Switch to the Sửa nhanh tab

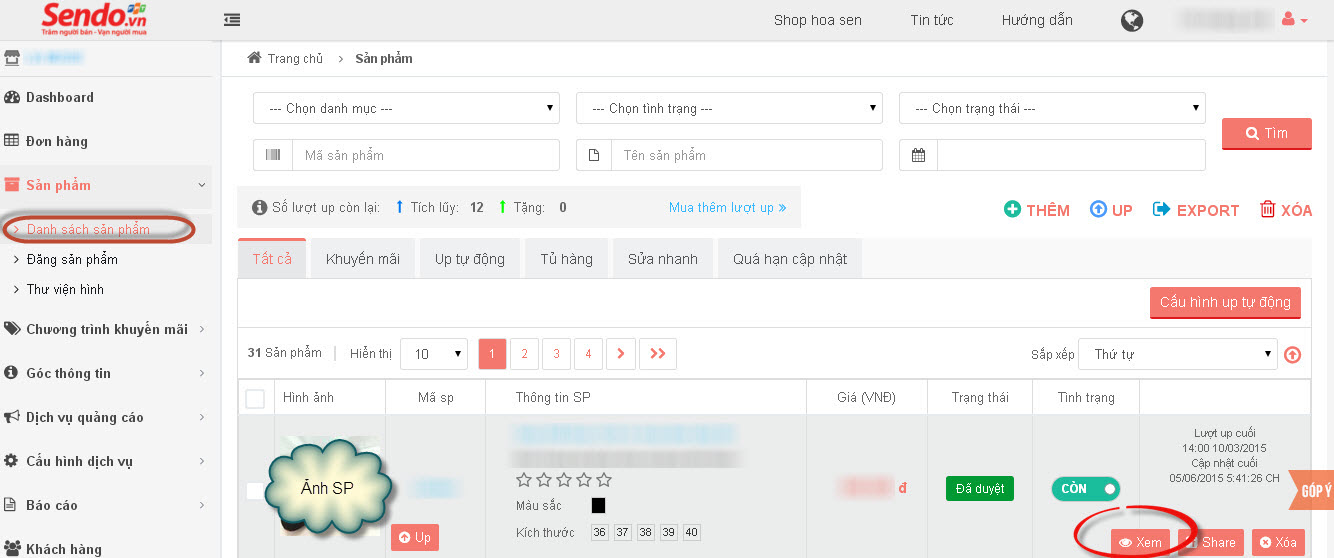[661, 259]
